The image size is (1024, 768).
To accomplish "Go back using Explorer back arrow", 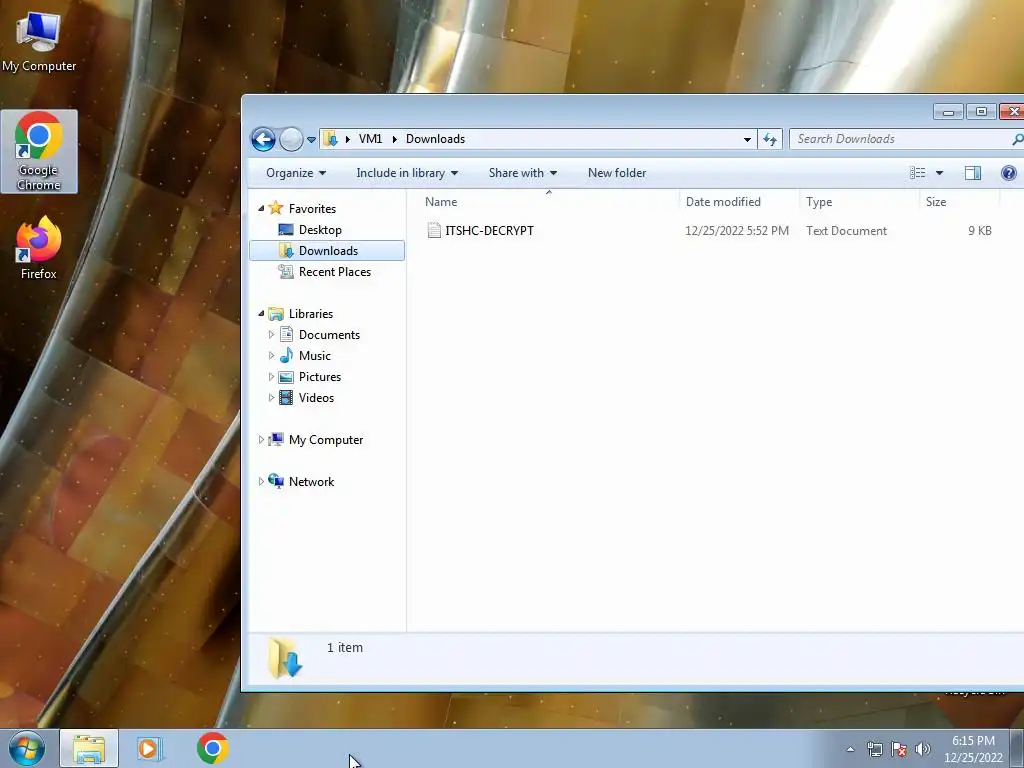I will pos(263,139).
